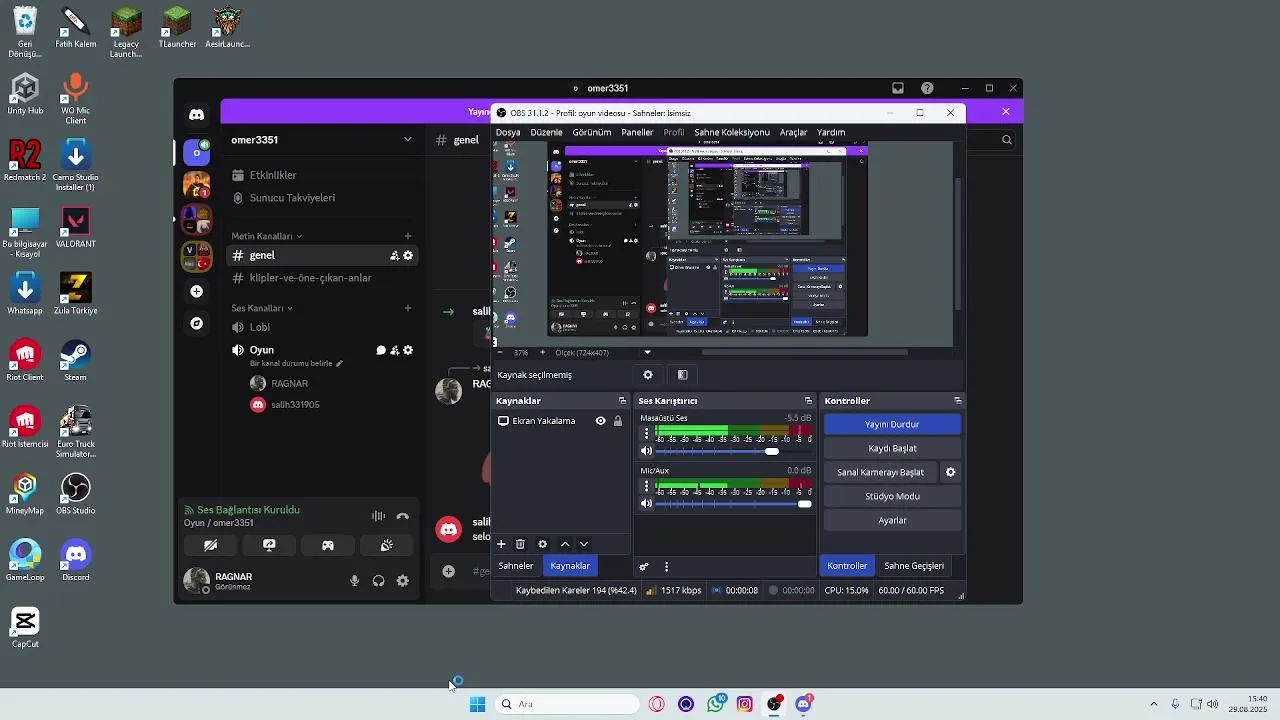This screenshot has height=720, width=1280.
Task: Add a source in OBS Kaynaklar panel
Action: click(x=501, y=544)
